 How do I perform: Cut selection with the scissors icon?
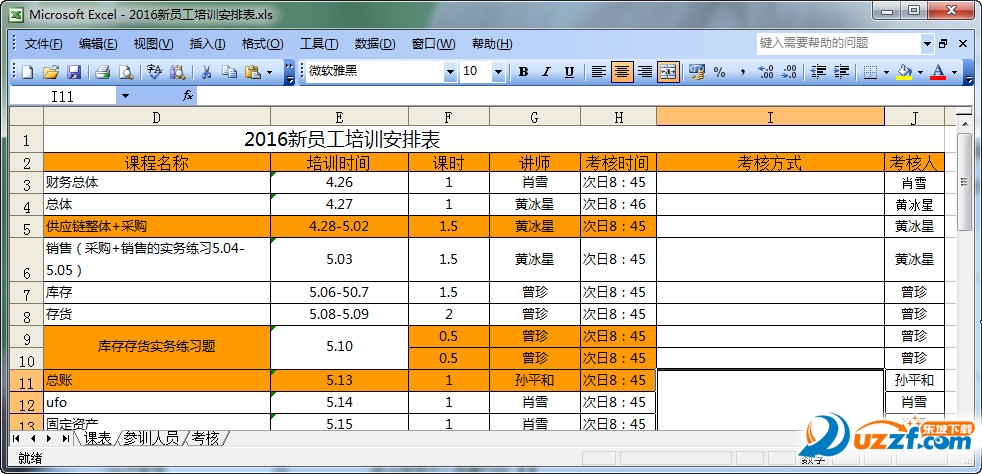click(206, 72)
